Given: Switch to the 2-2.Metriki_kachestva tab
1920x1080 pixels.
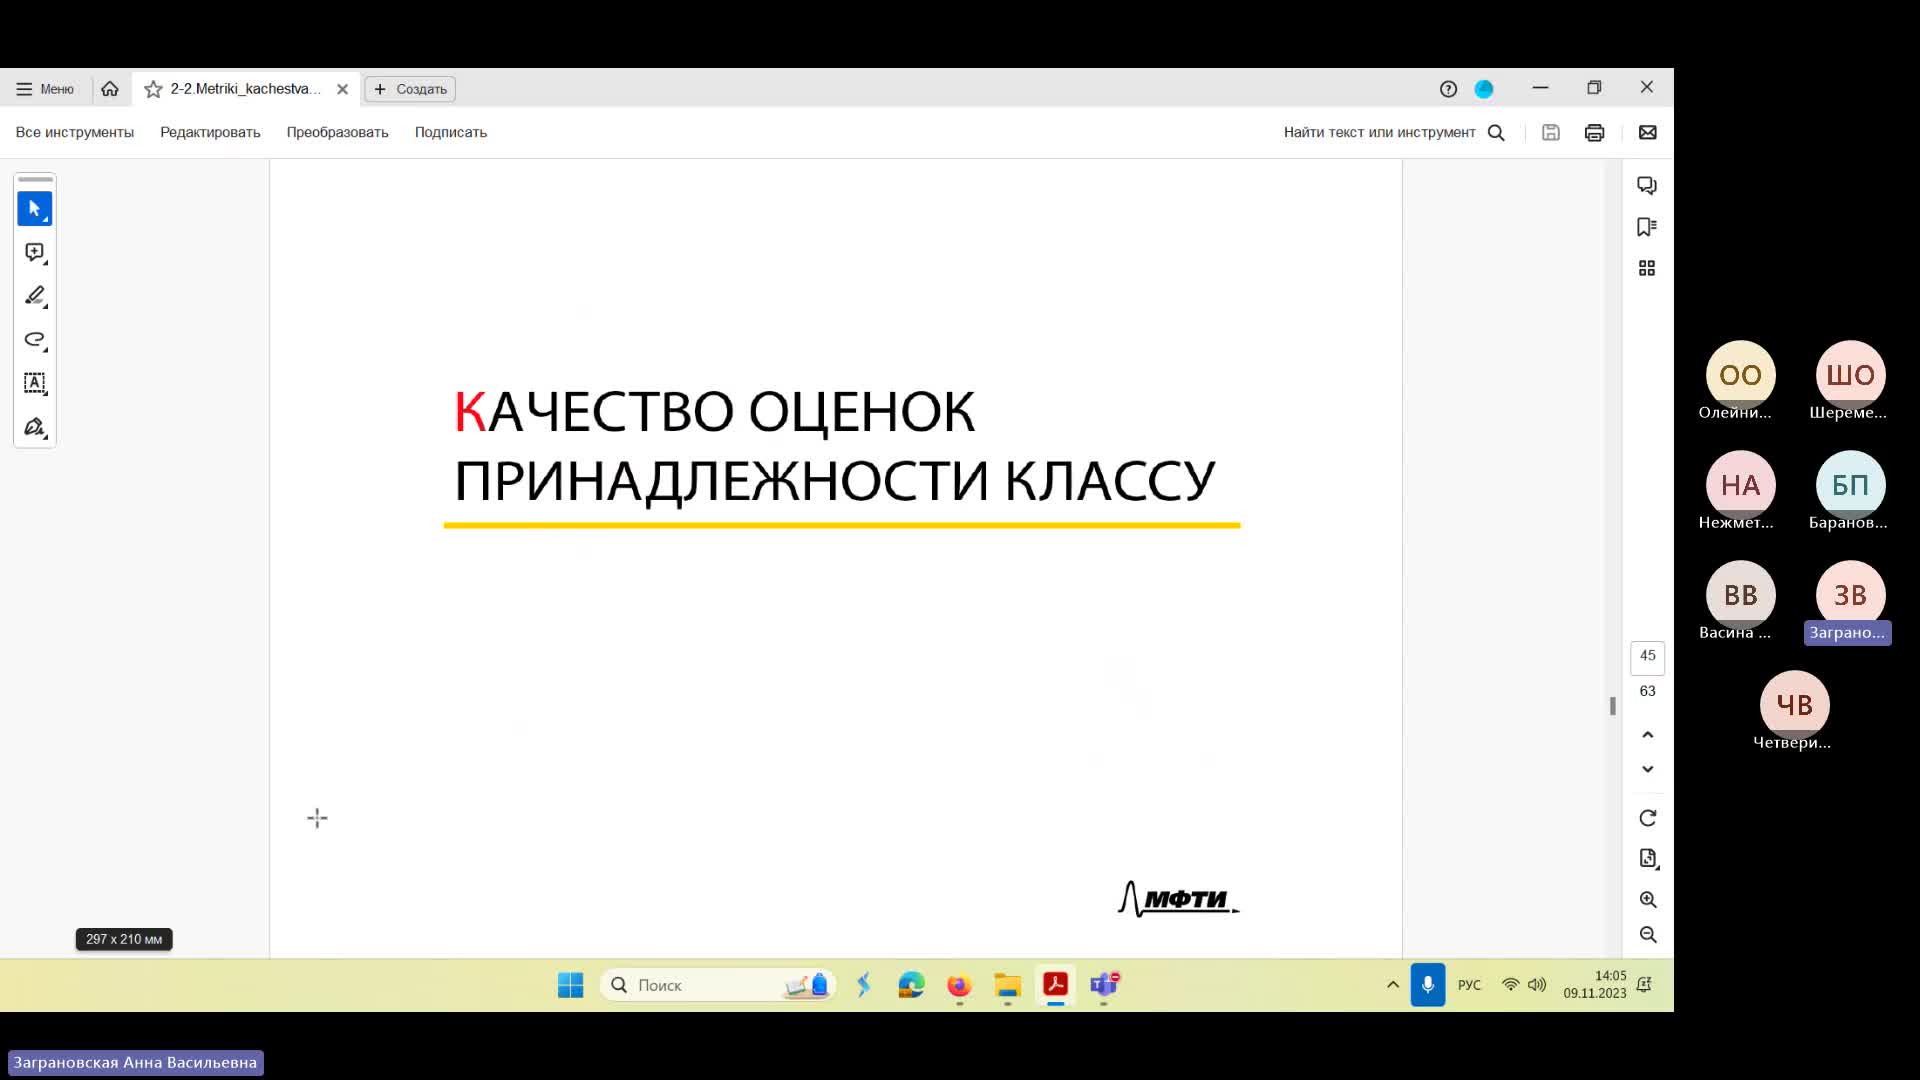Looking at the screenshot, I should (245, 89).
